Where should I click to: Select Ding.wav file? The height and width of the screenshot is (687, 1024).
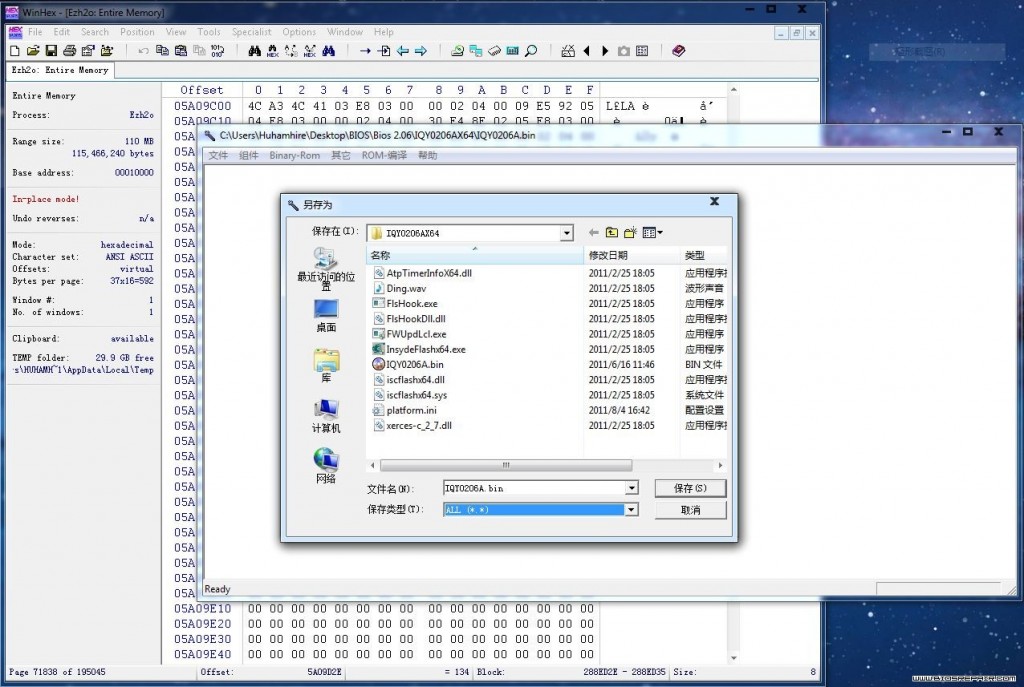coord(399,288)
